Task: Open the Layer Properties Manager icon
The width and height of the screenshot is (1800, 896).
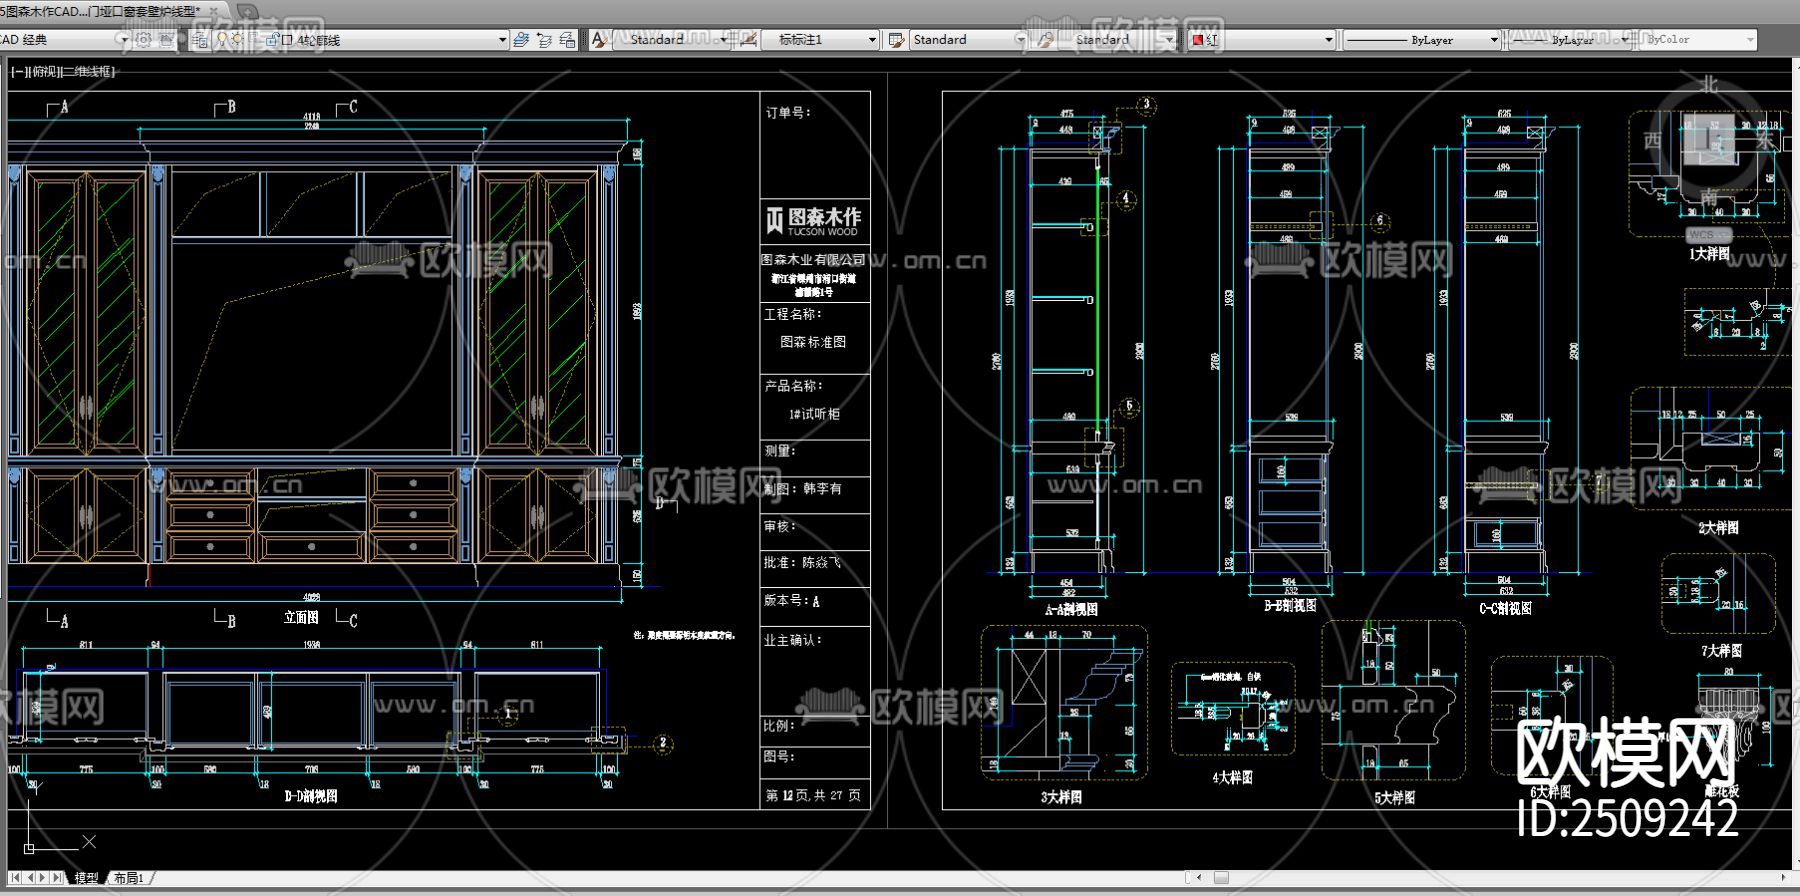Action: click(200, 40)
